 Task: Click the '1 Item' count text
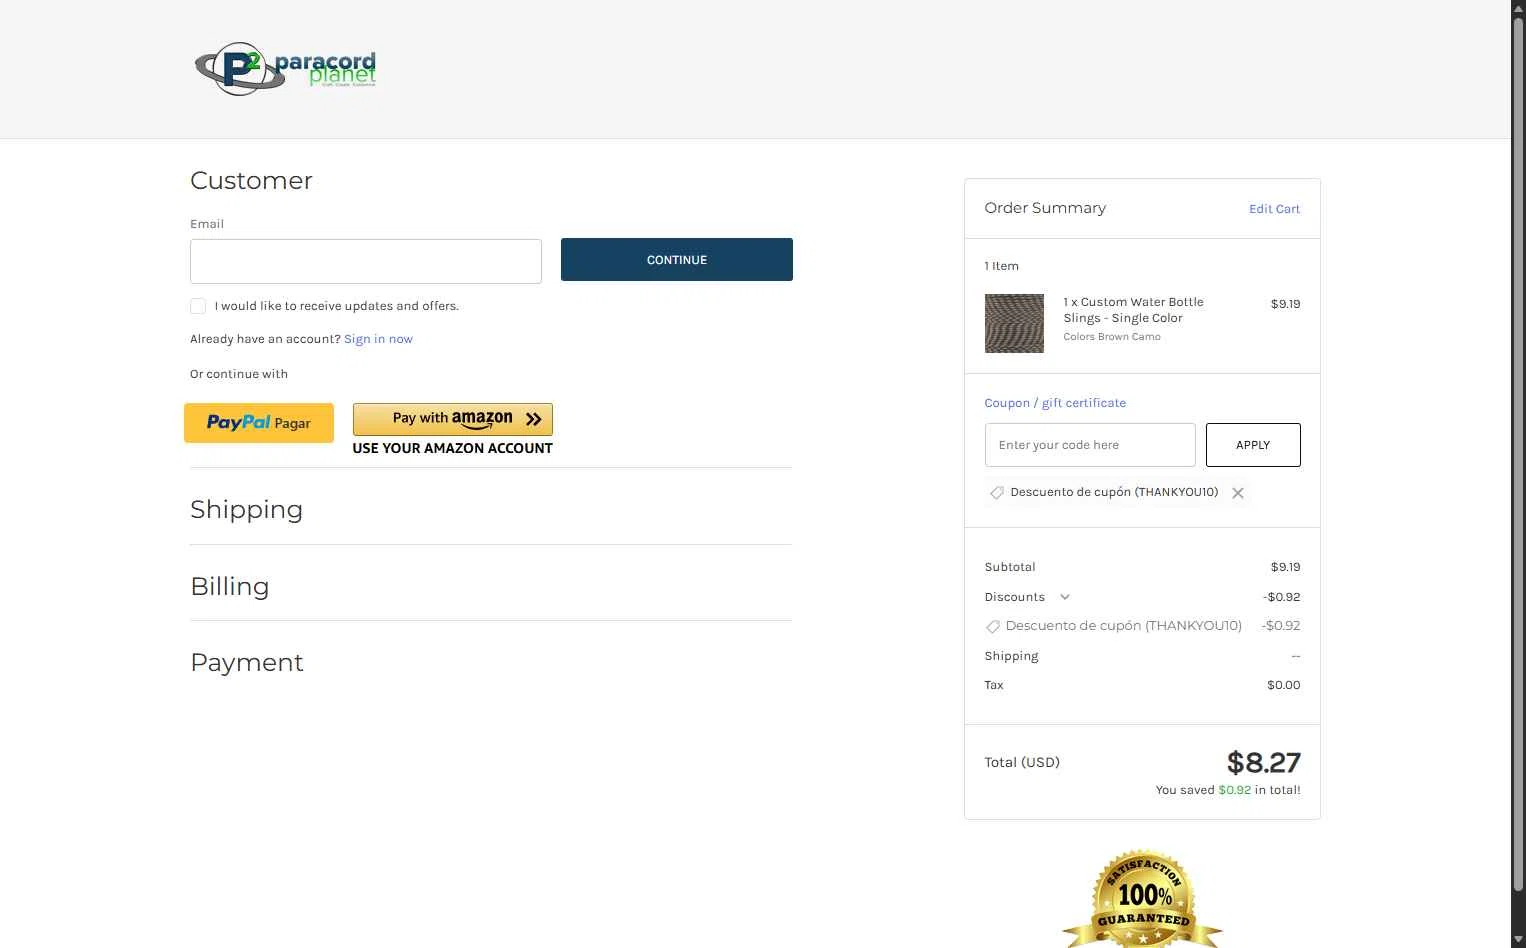[1001, 266]
